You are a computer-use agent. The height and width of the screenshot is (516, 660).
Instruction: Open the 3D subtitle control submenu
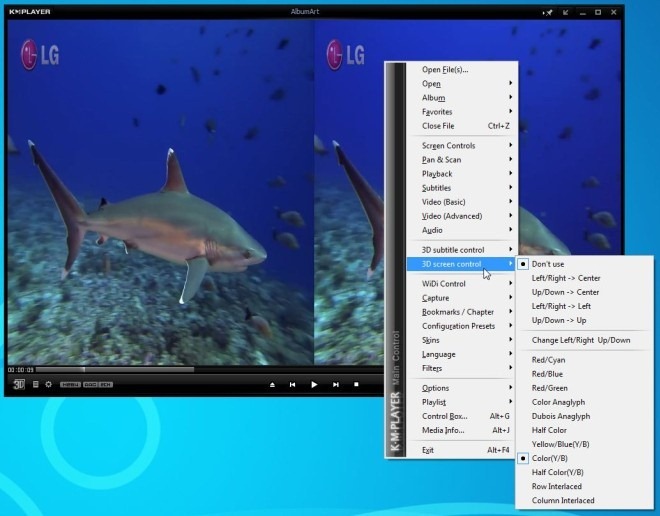point(462,250)
